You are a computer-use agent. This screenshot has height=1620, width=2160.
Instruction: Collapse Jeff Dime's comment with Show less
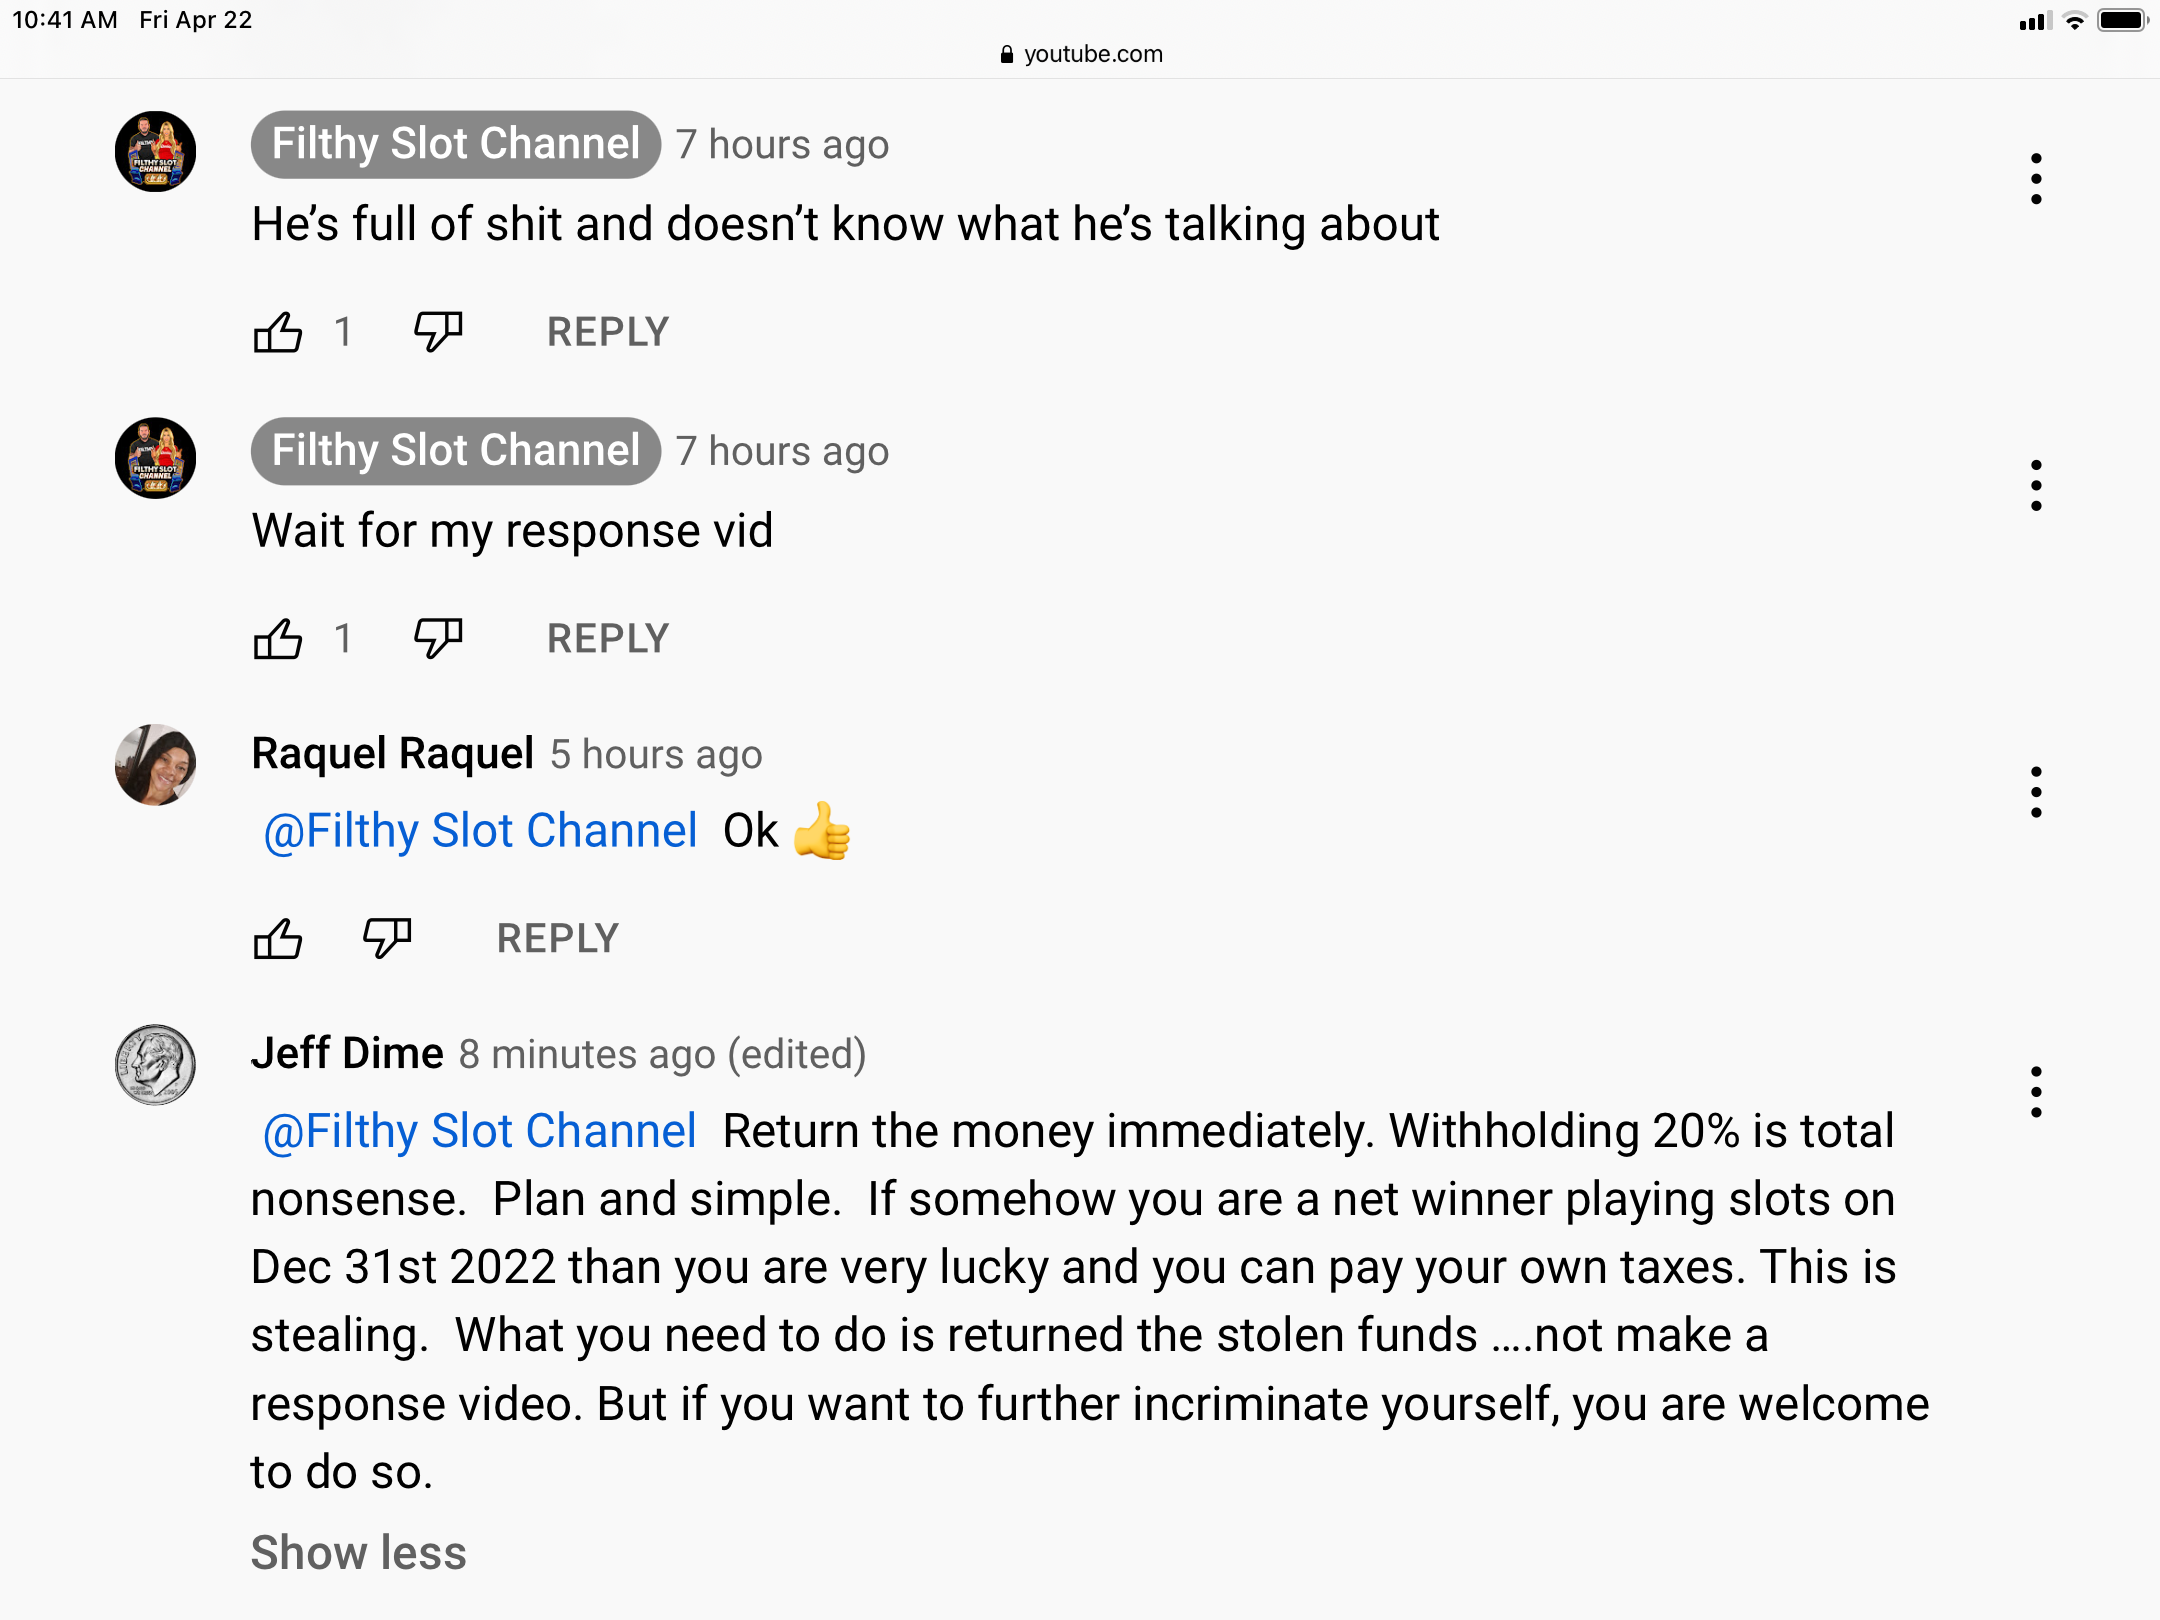(359, 1553)
